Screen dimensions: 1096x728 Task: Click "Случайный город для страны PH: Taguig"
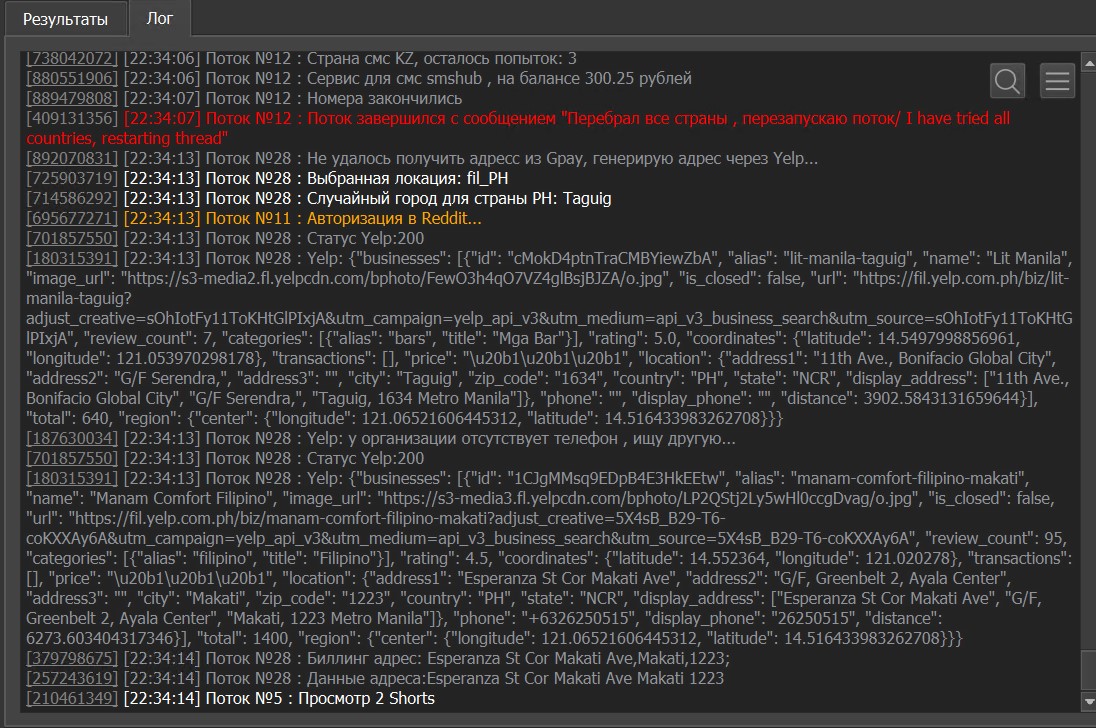(x=459, y=198)
